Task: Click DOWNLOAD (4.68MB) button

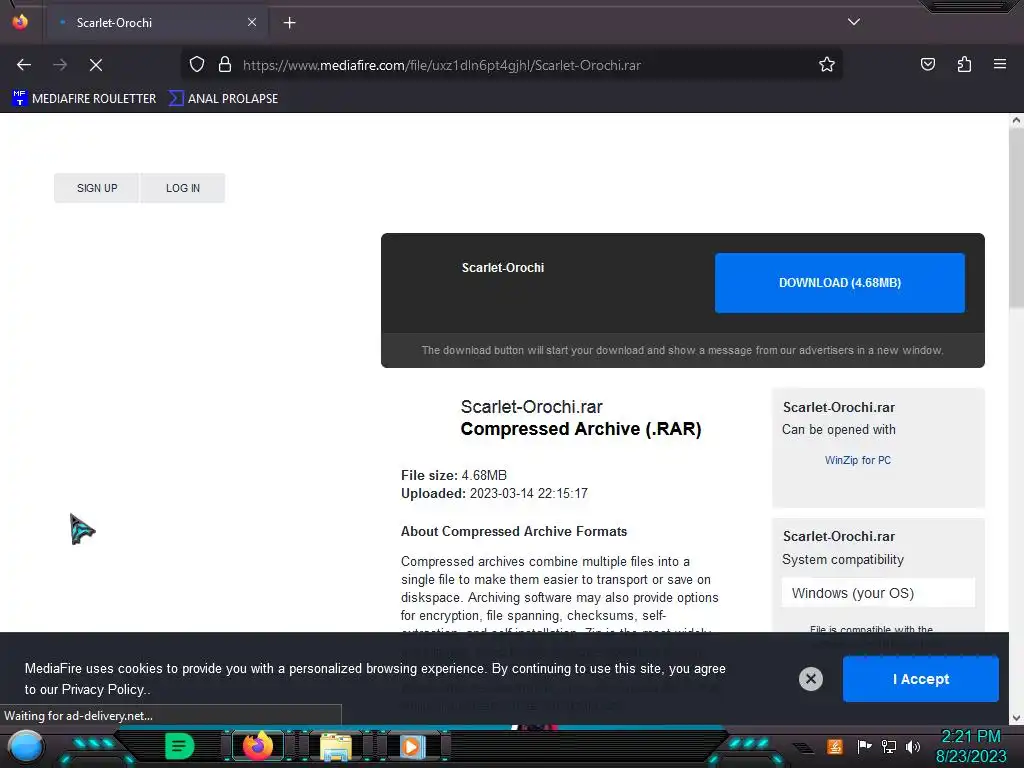Action: [x=840, y=283]
